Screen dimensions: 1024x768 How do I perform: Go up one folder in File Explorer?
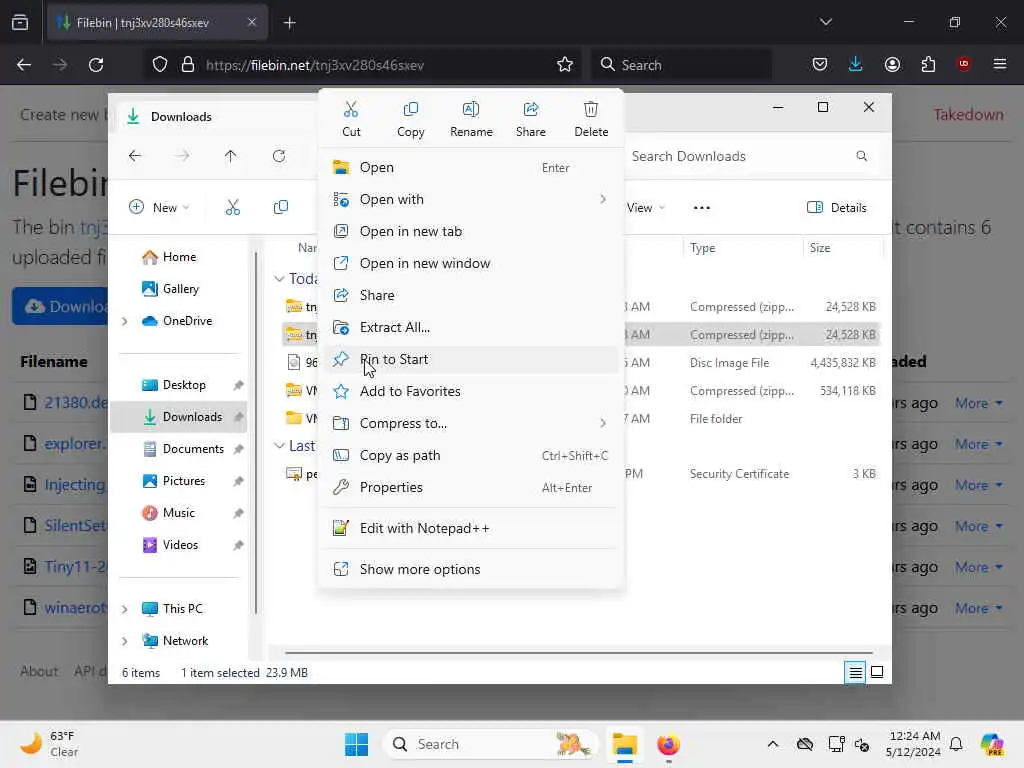231,156
